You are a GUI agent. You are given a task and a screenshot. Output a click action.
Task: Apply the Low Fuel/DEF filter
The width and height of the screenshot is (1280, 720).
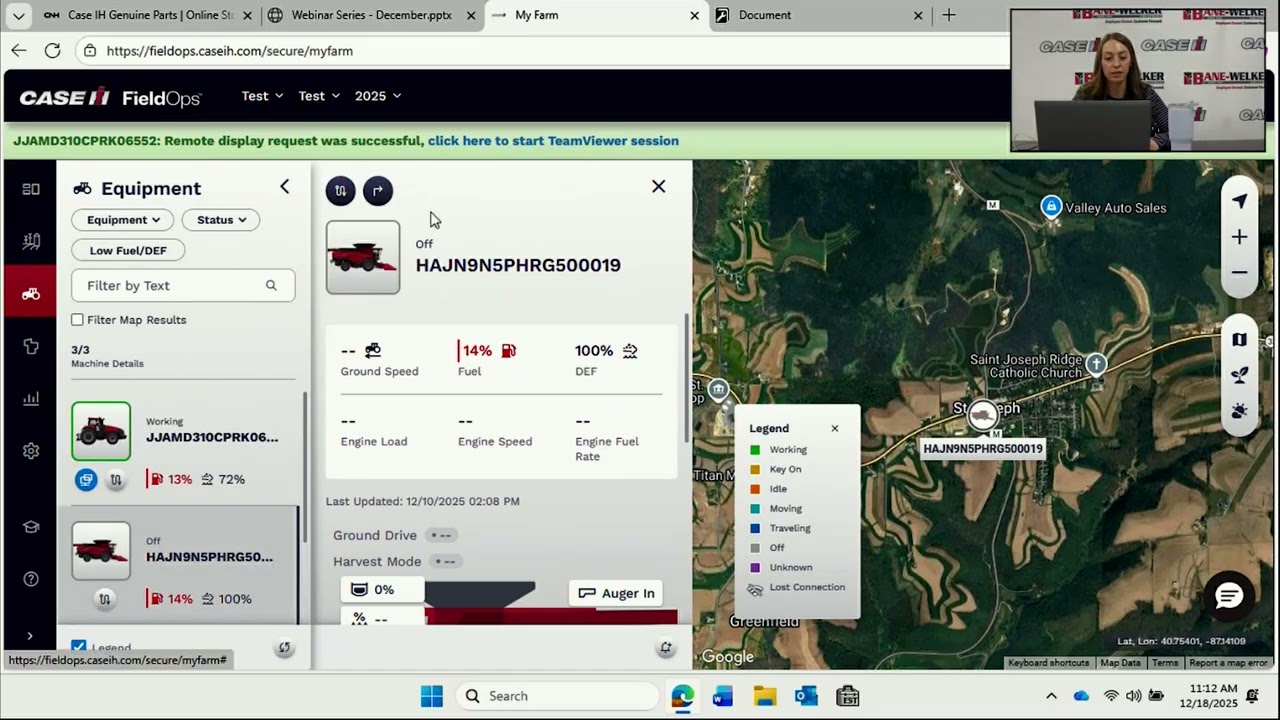(128, 250)
